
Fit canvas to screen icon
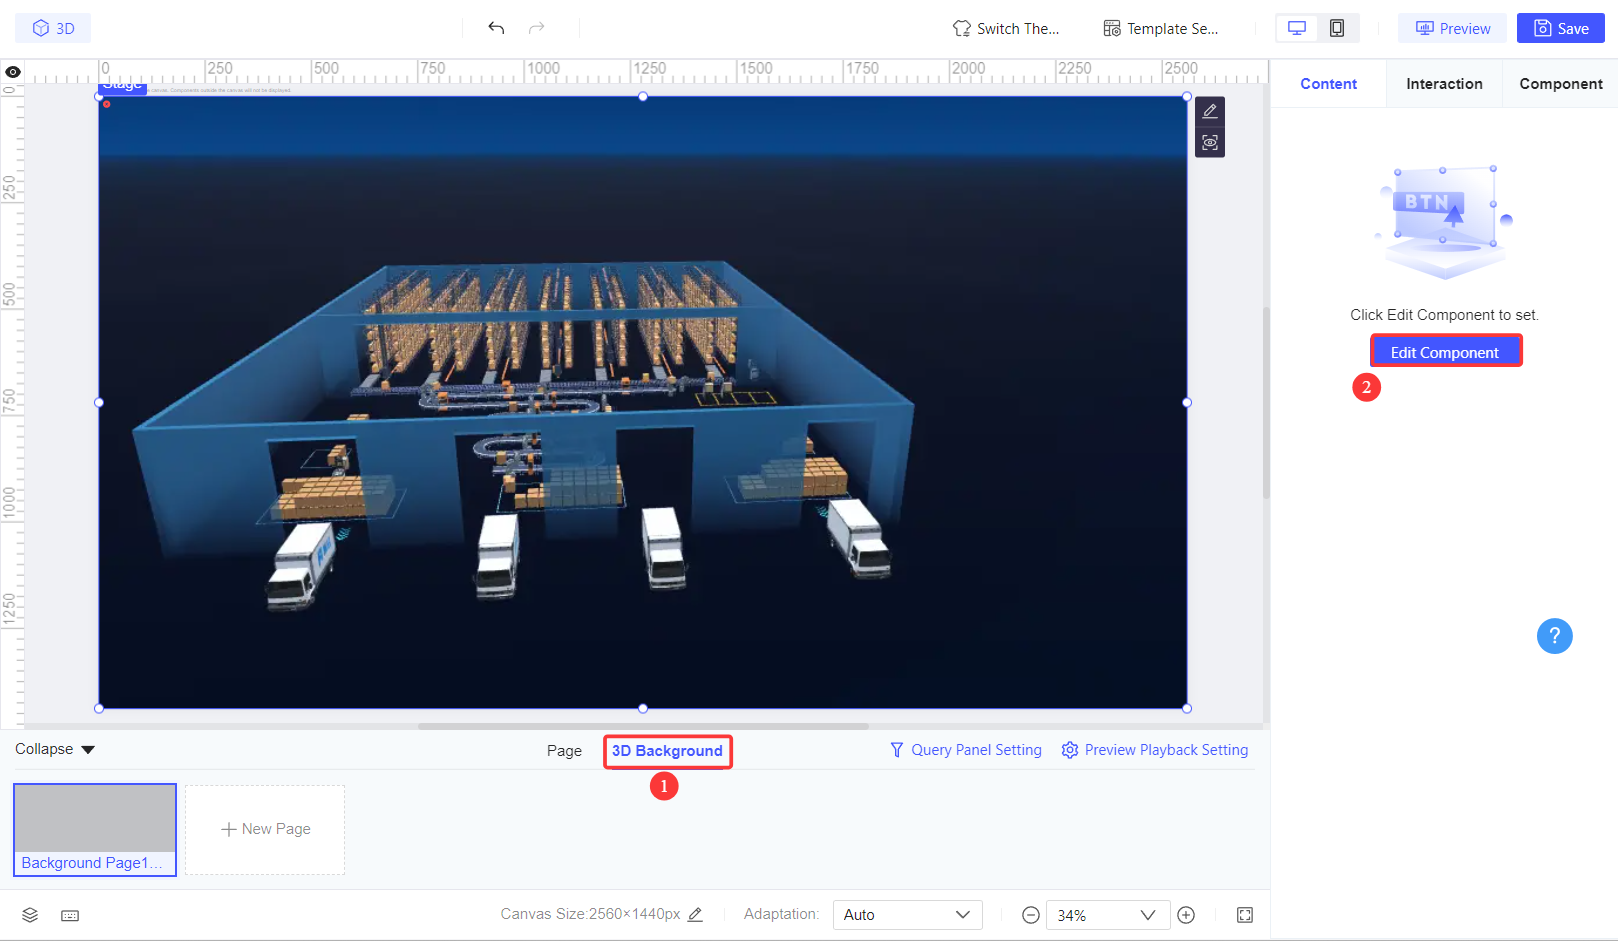point(1245,915)
